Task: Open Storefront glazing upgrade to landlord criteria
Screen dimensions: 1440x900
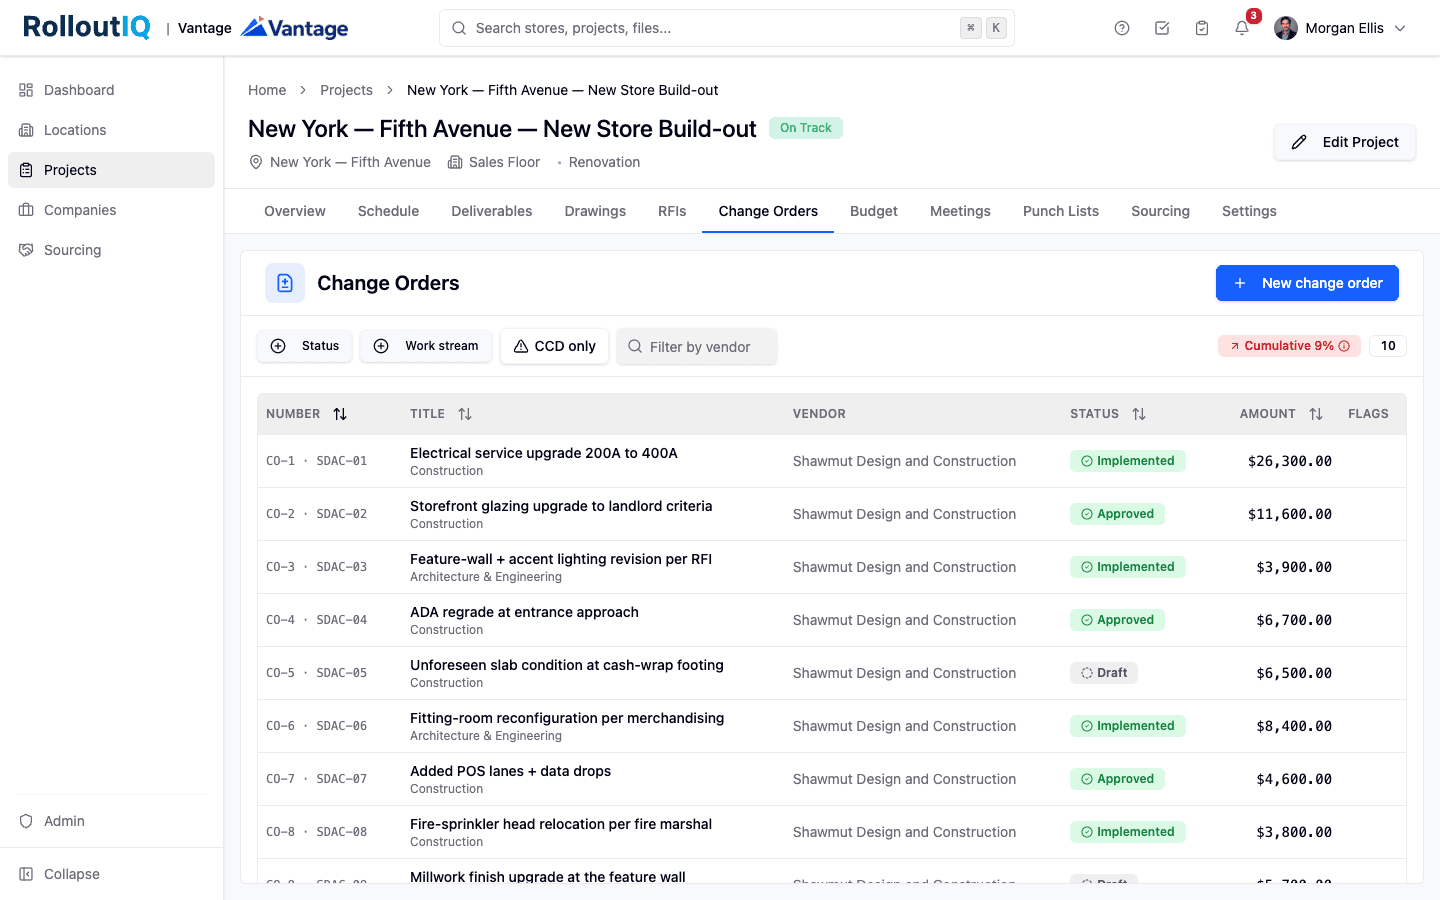Action: coord(561,506)
